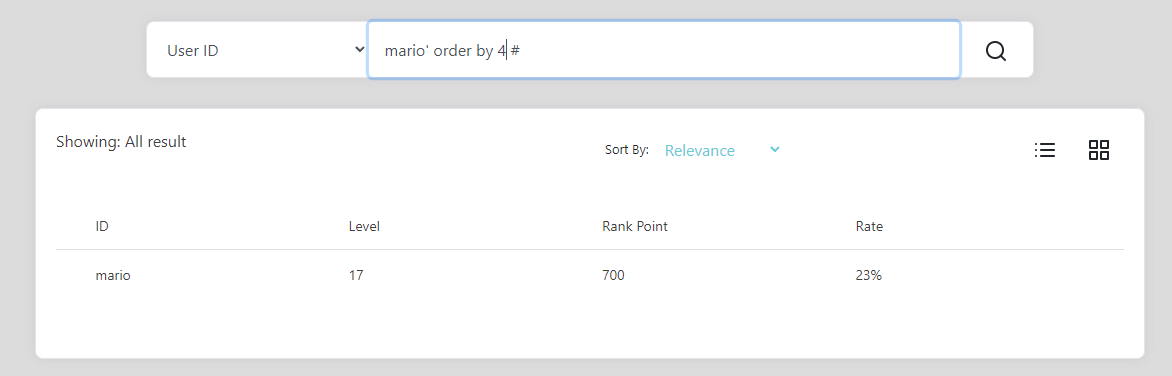Click the chevron next to Relevance
Viewport: 1172px width, 376px height.
(775, 150)
